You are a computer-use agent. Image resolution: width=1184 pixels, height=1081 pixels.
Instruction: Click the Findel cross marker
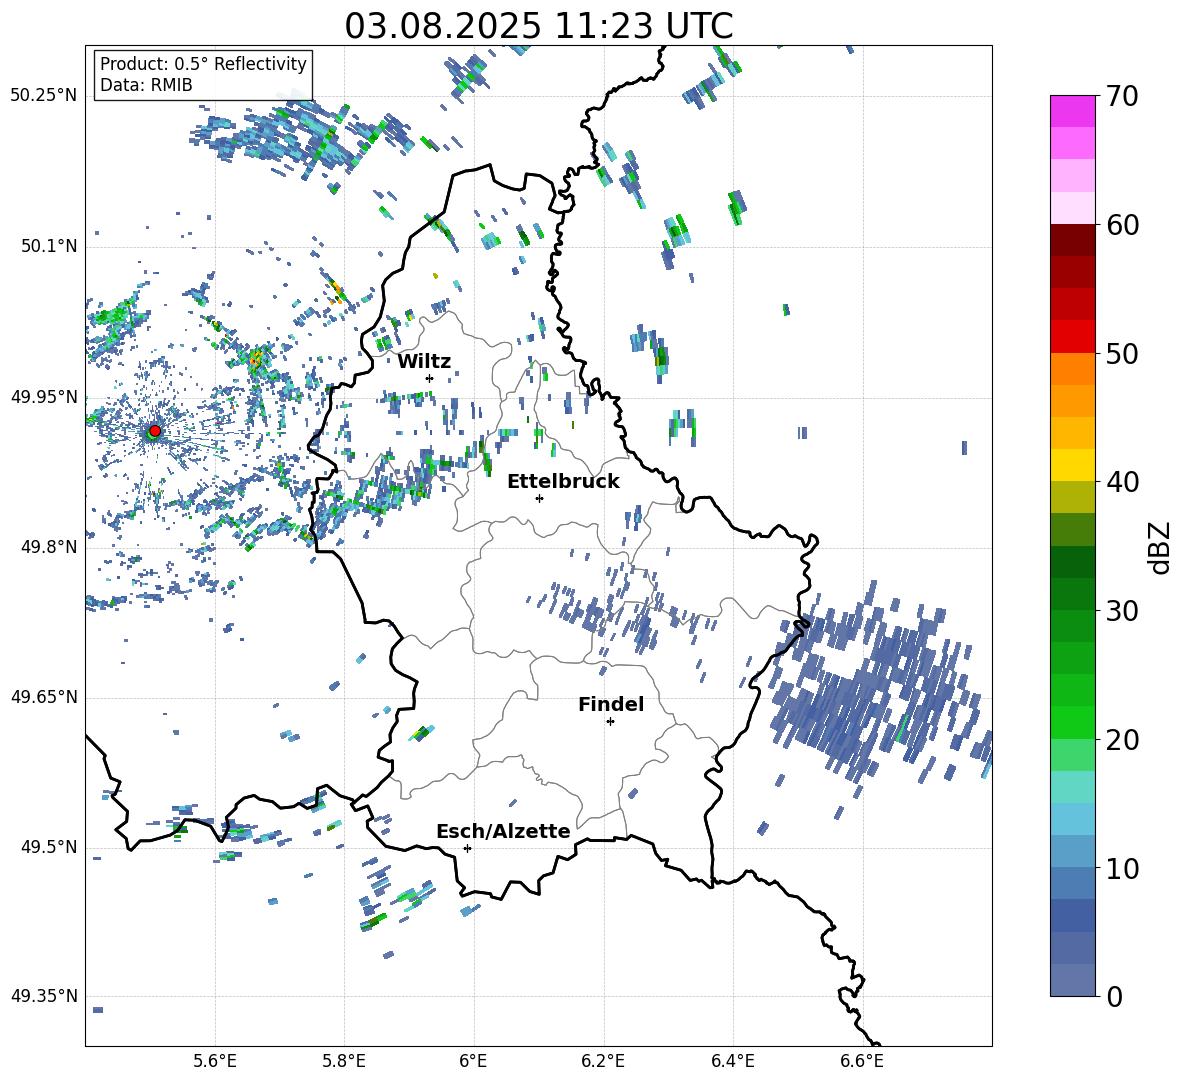[x=610, y=722]
